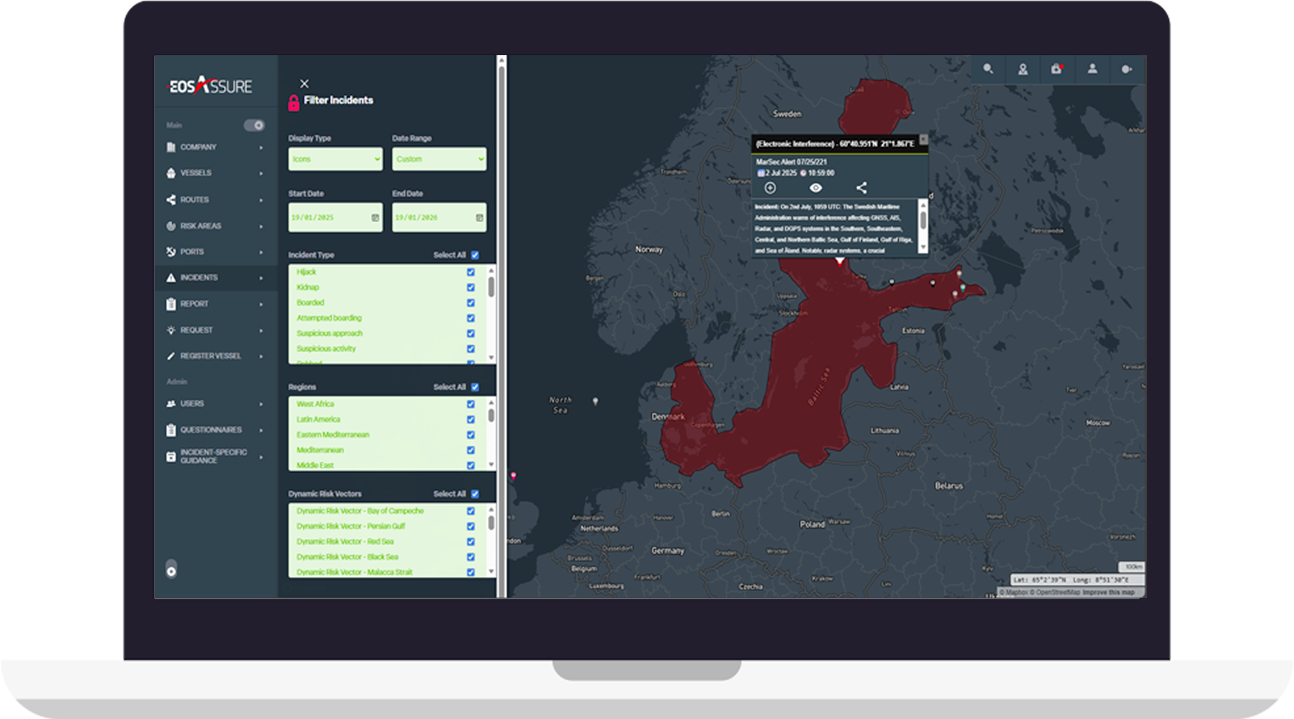
Task: Flip the Main sidebar toggle switch
Action: point(254,125)
